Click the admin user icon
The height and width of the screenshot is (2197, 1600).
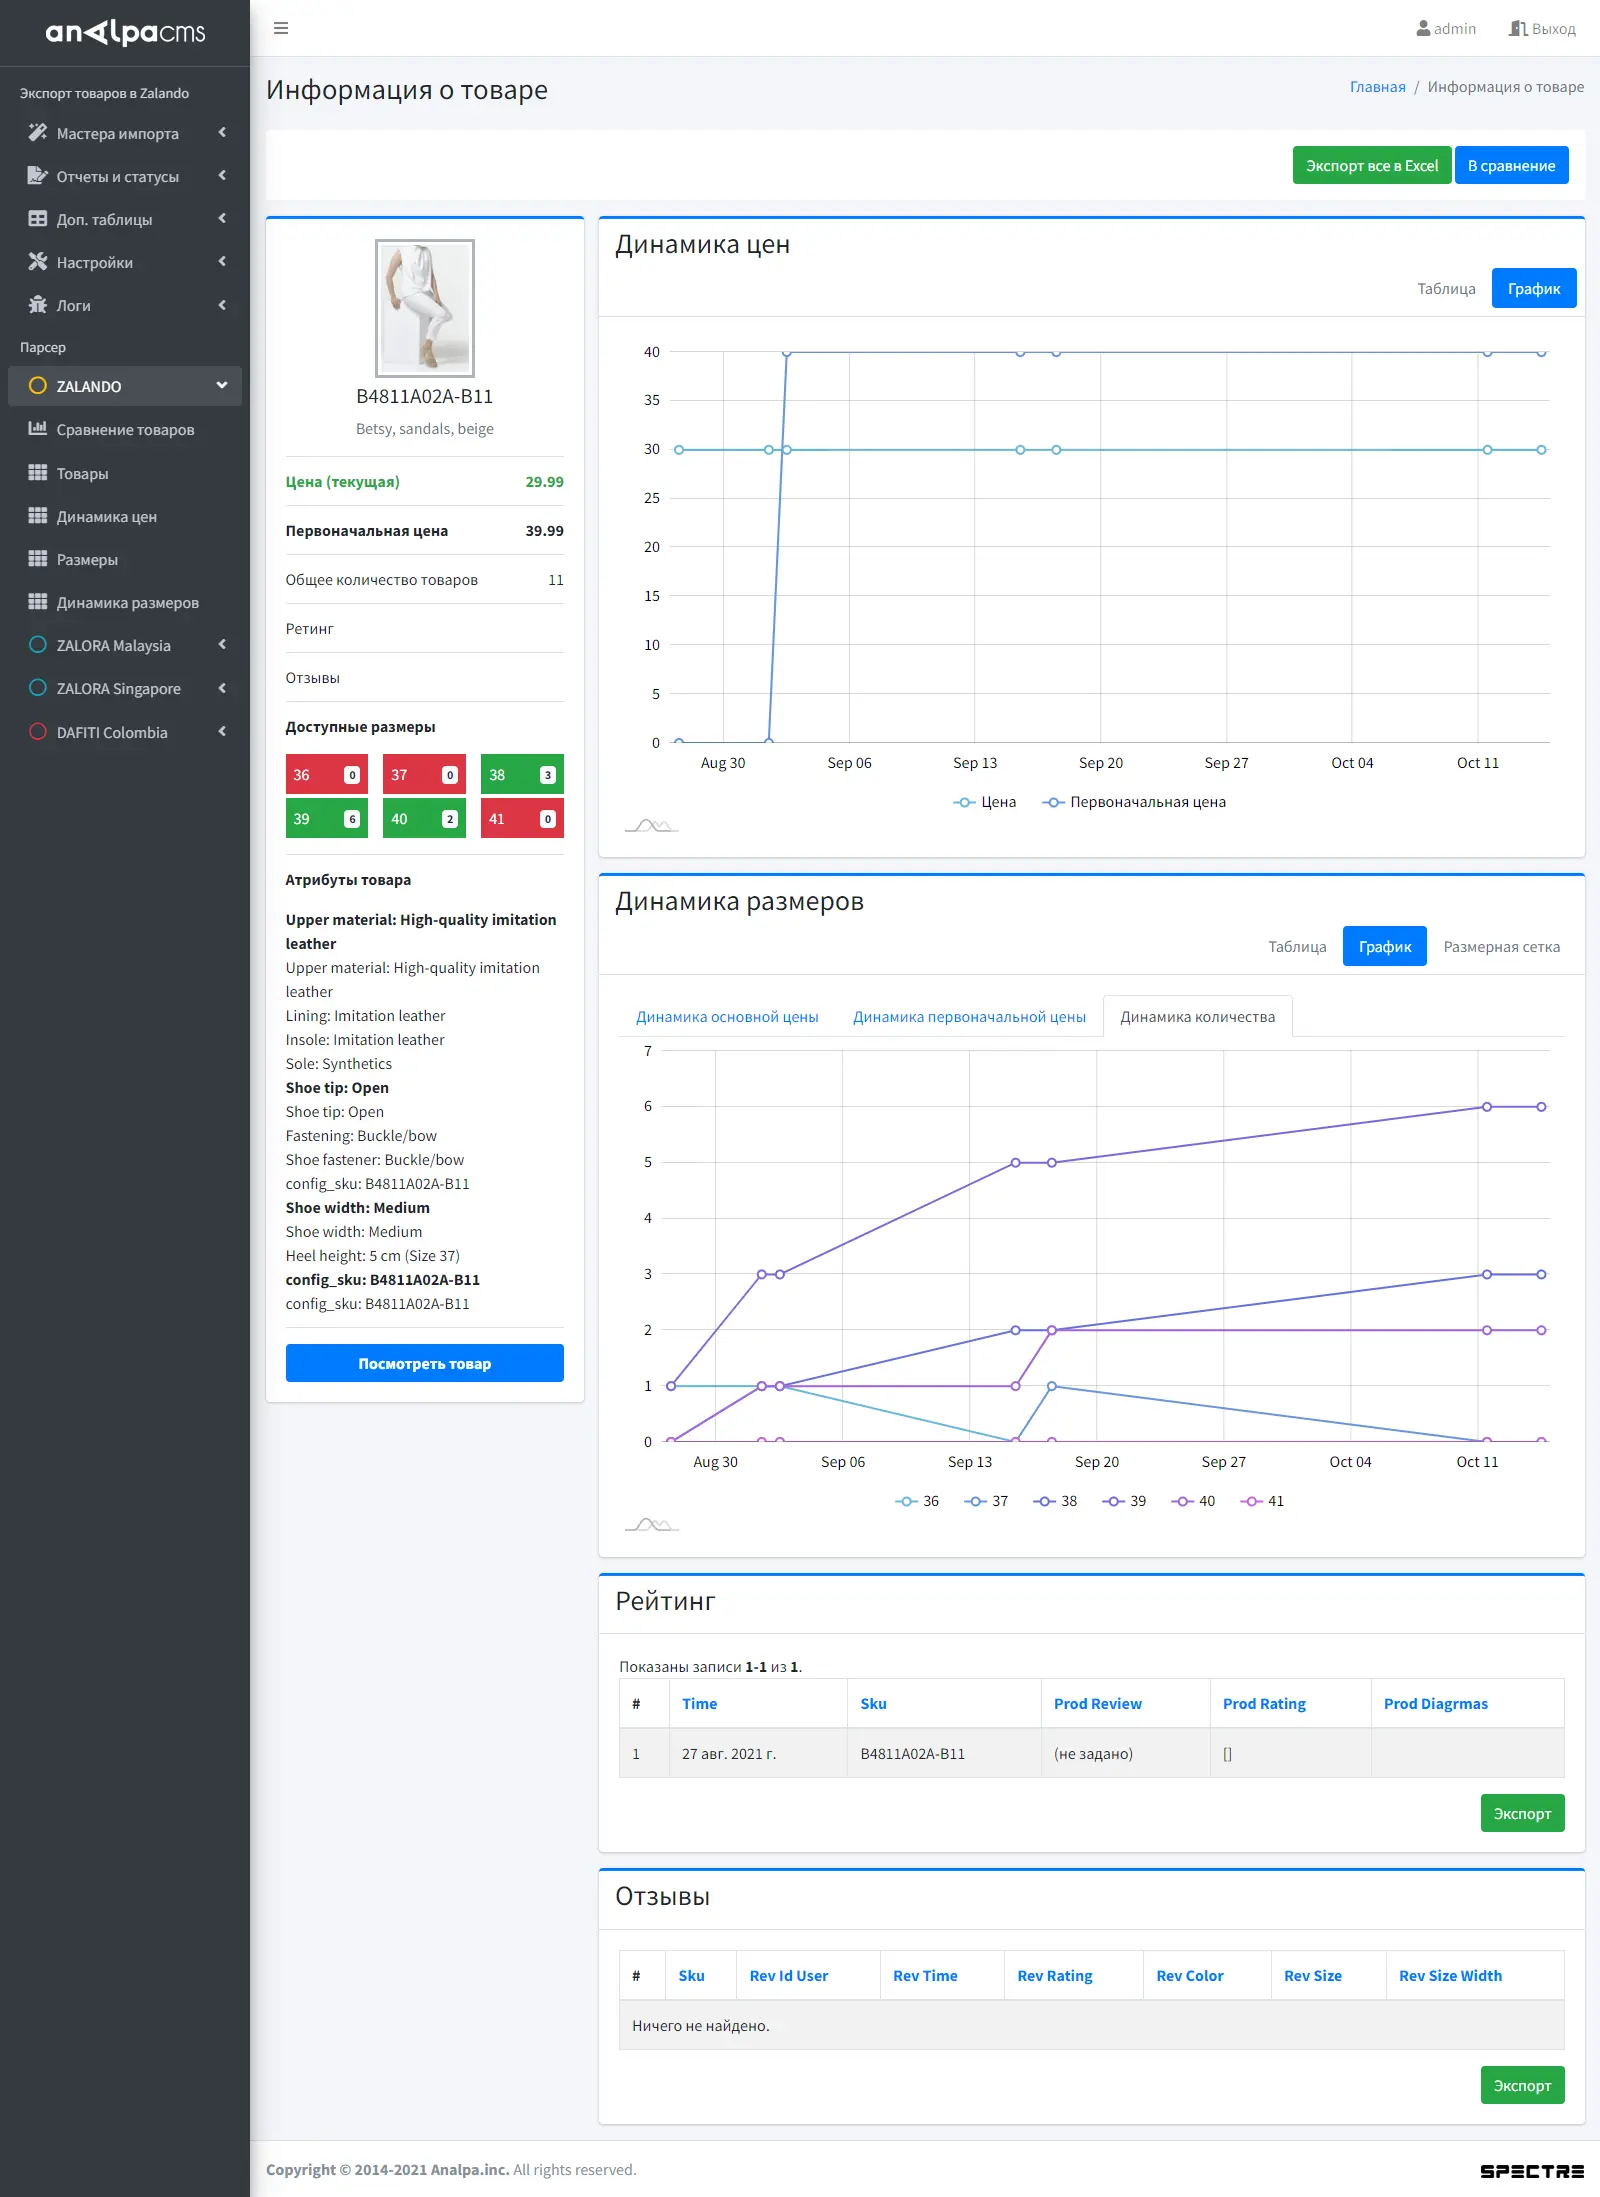[x=1422, y=29]
